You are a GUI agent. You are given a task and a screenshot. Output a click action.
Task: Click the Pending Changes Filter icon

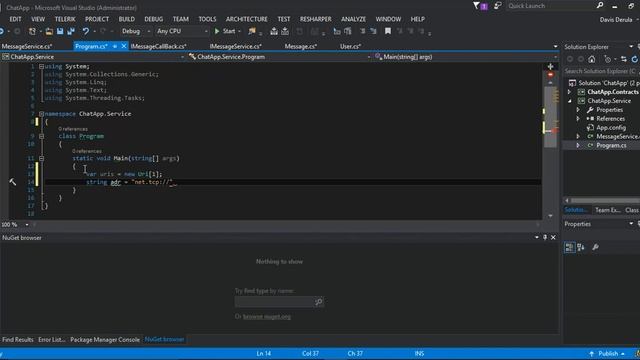coord(608,60)
